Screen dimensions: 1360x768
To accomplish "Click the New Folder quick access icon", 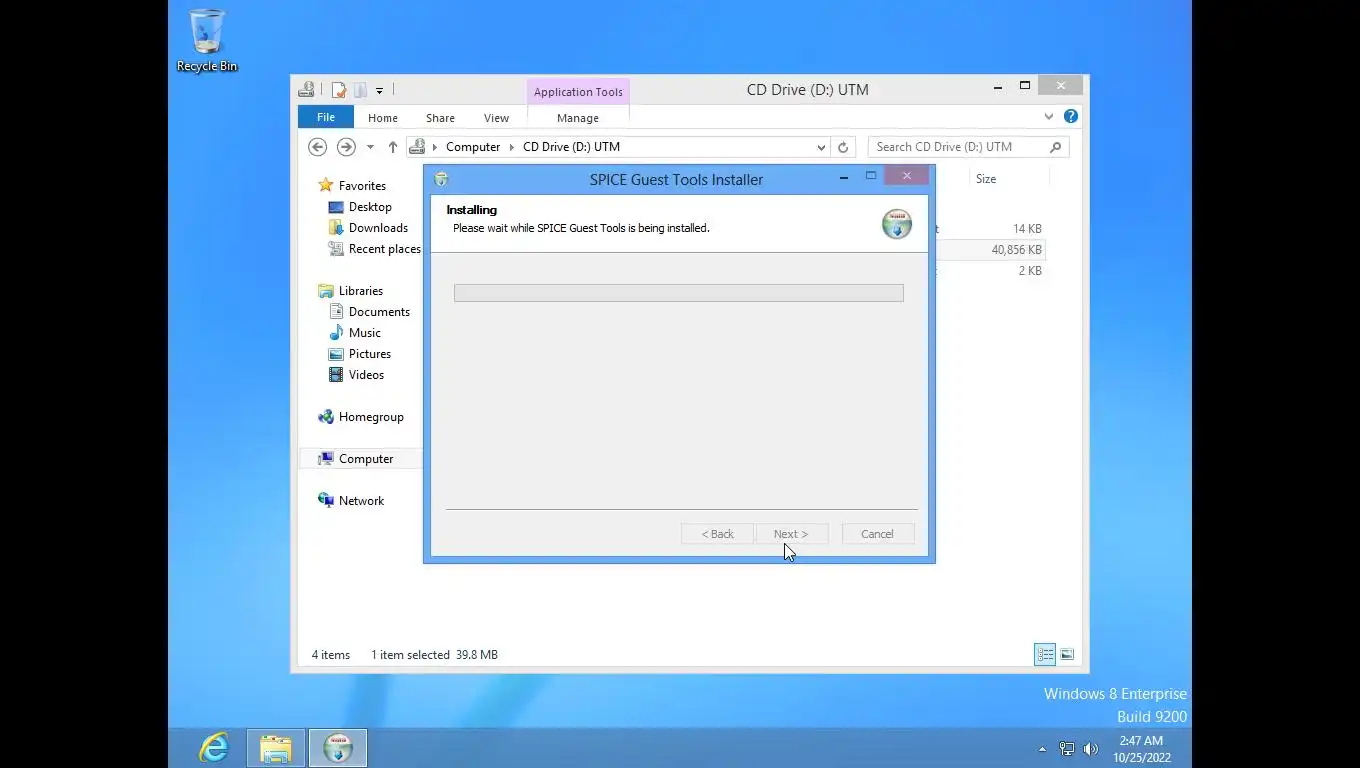I will click(360, 90).
